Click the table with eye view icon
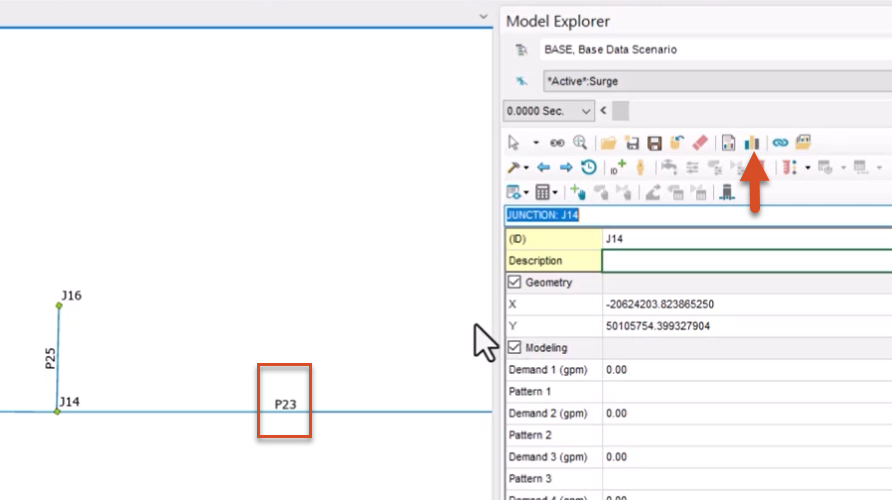The image size is (892, 500). 513,192
